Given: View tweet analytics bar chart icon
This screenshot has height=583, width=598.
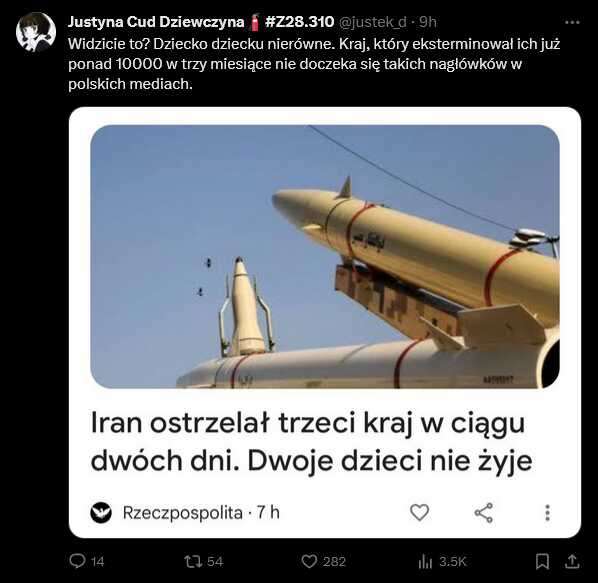Looking at the screenshot, I should (425, 561).
